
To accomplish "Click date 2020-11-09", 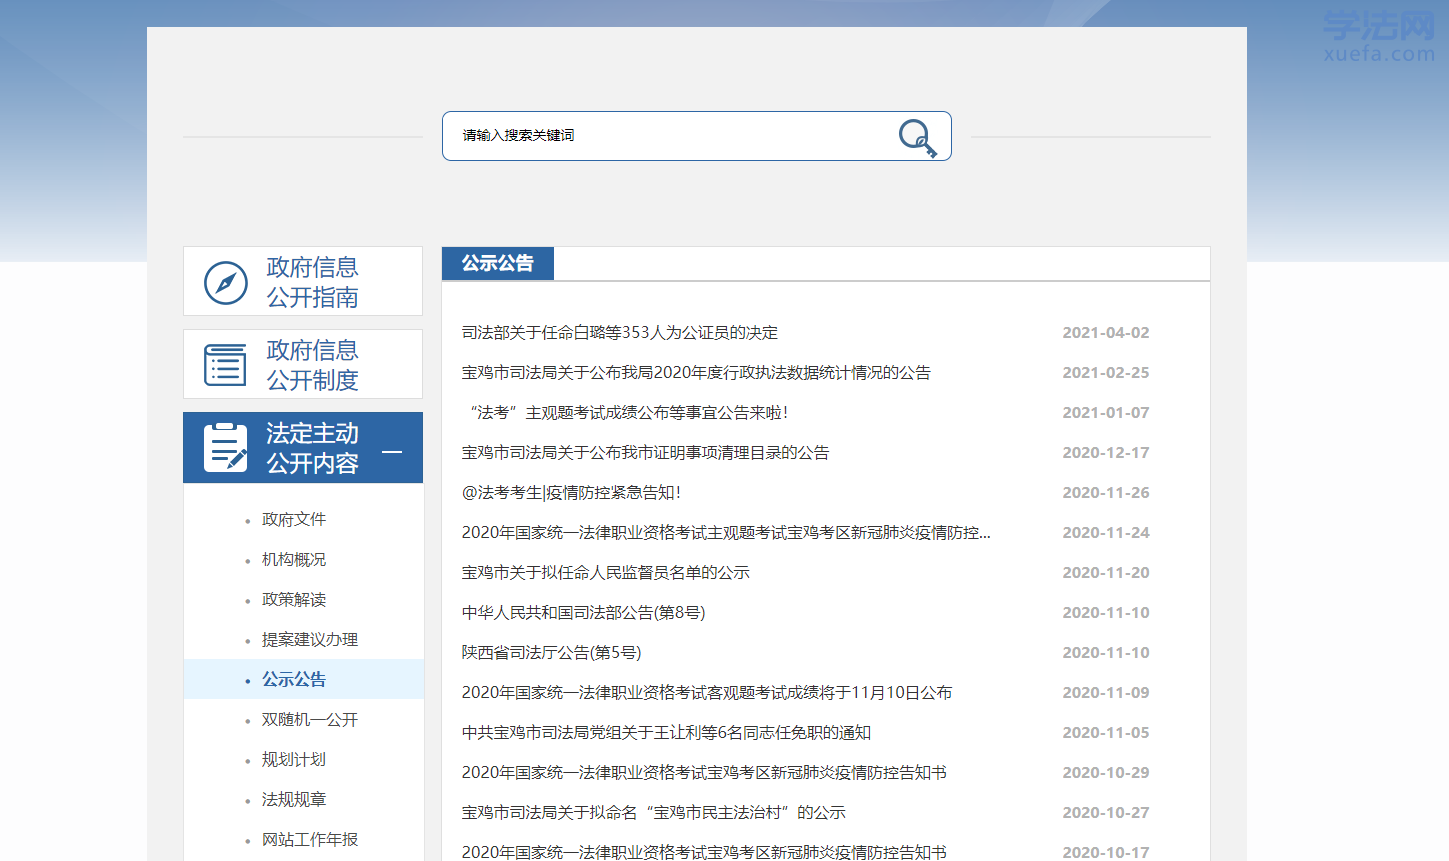I will click(1106, 692).
